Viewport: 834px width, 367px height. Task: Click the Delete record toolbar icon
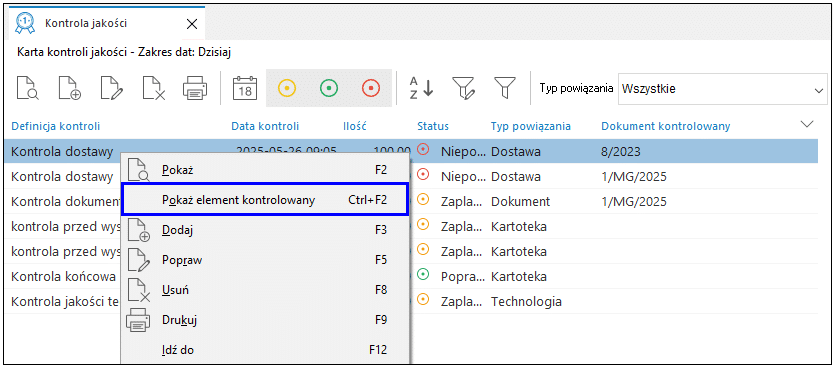[x=154, y=89]
